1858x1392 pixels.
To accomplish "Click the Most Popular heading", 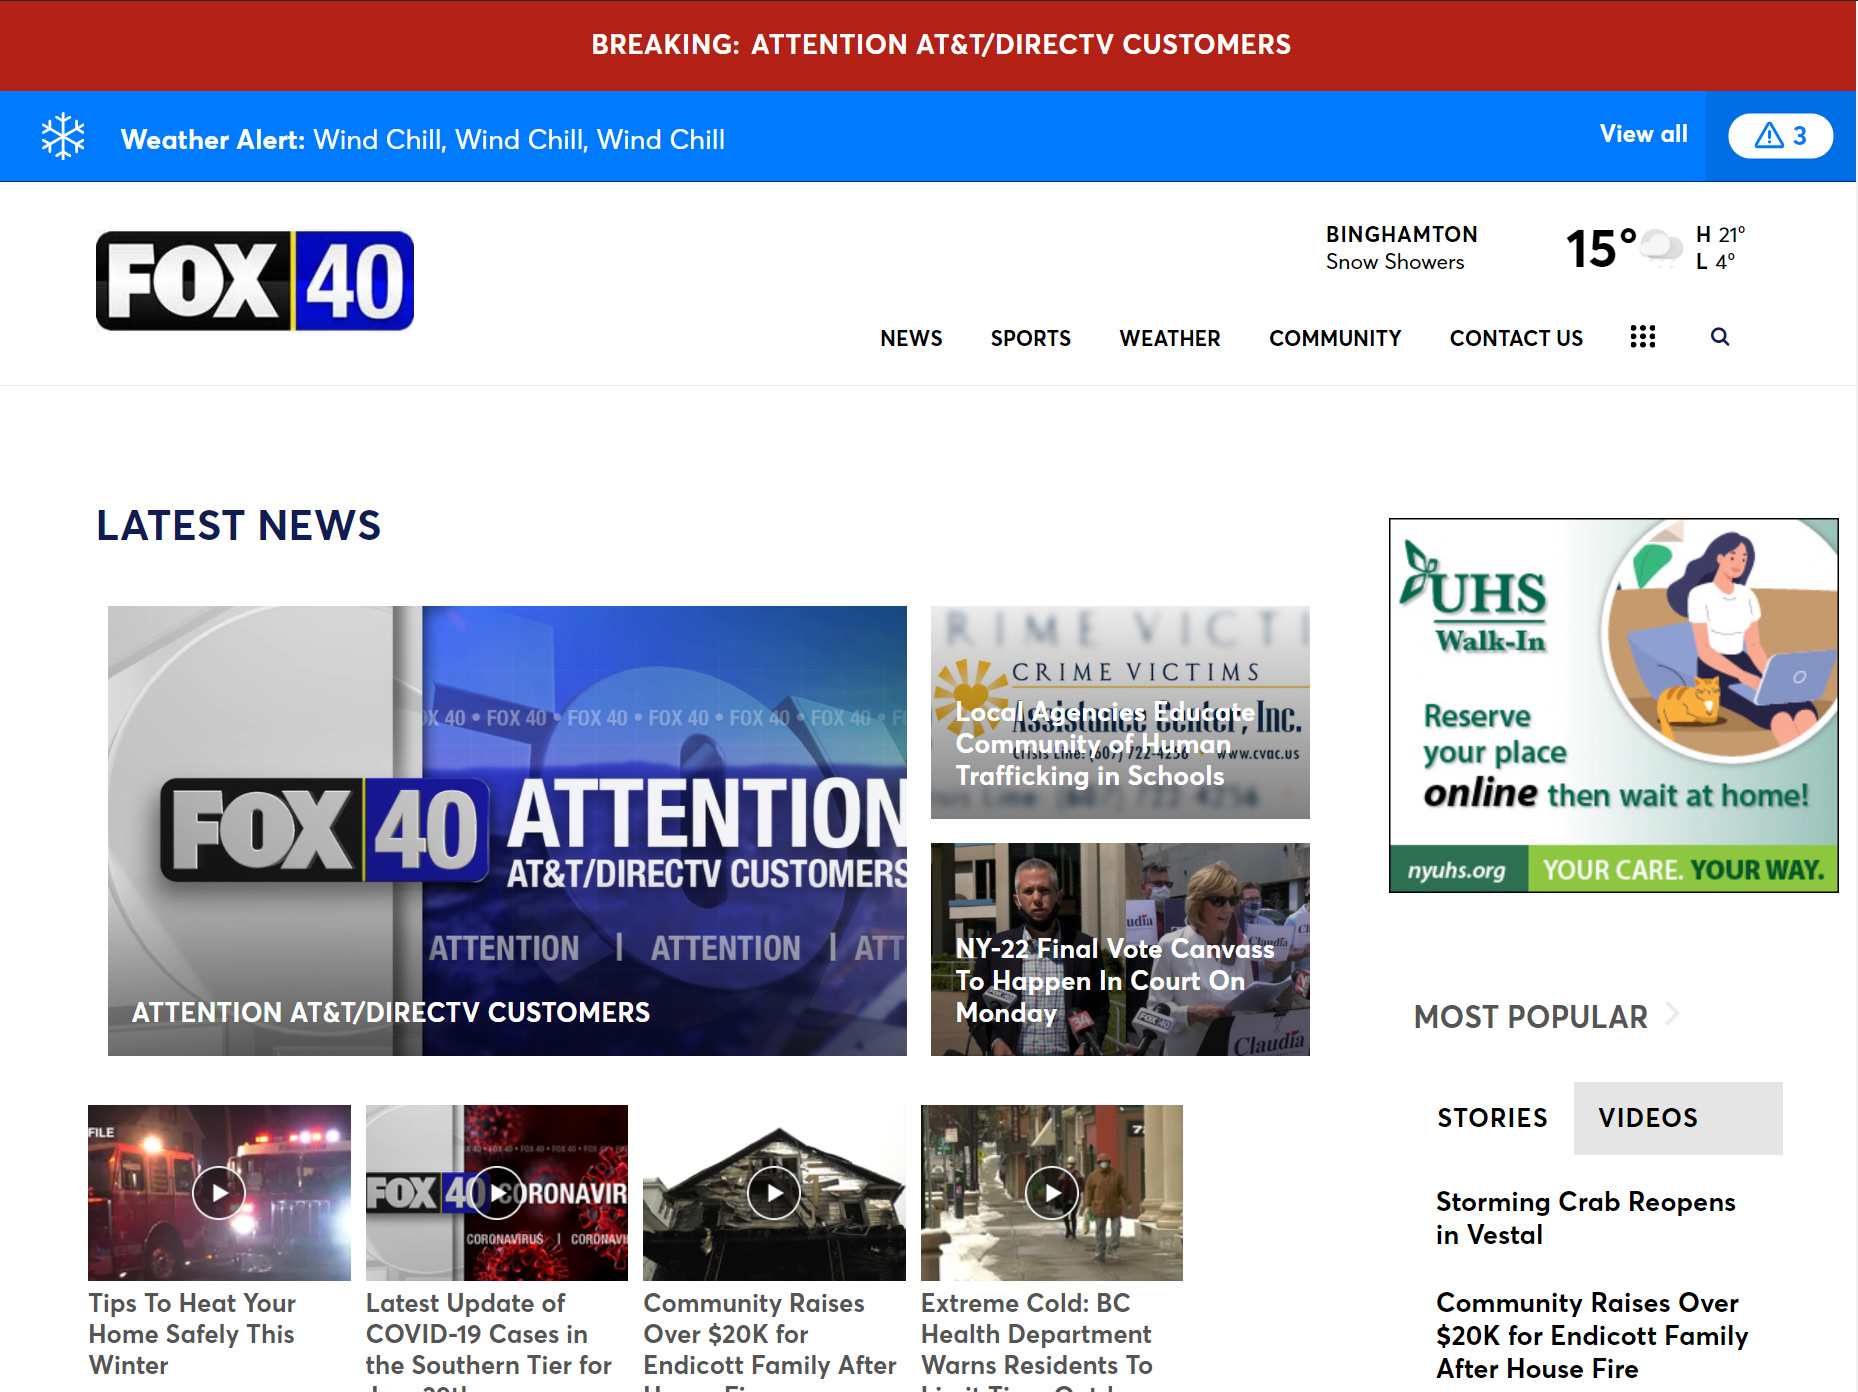I will pyautogui.click(x=1530, y=1017).
